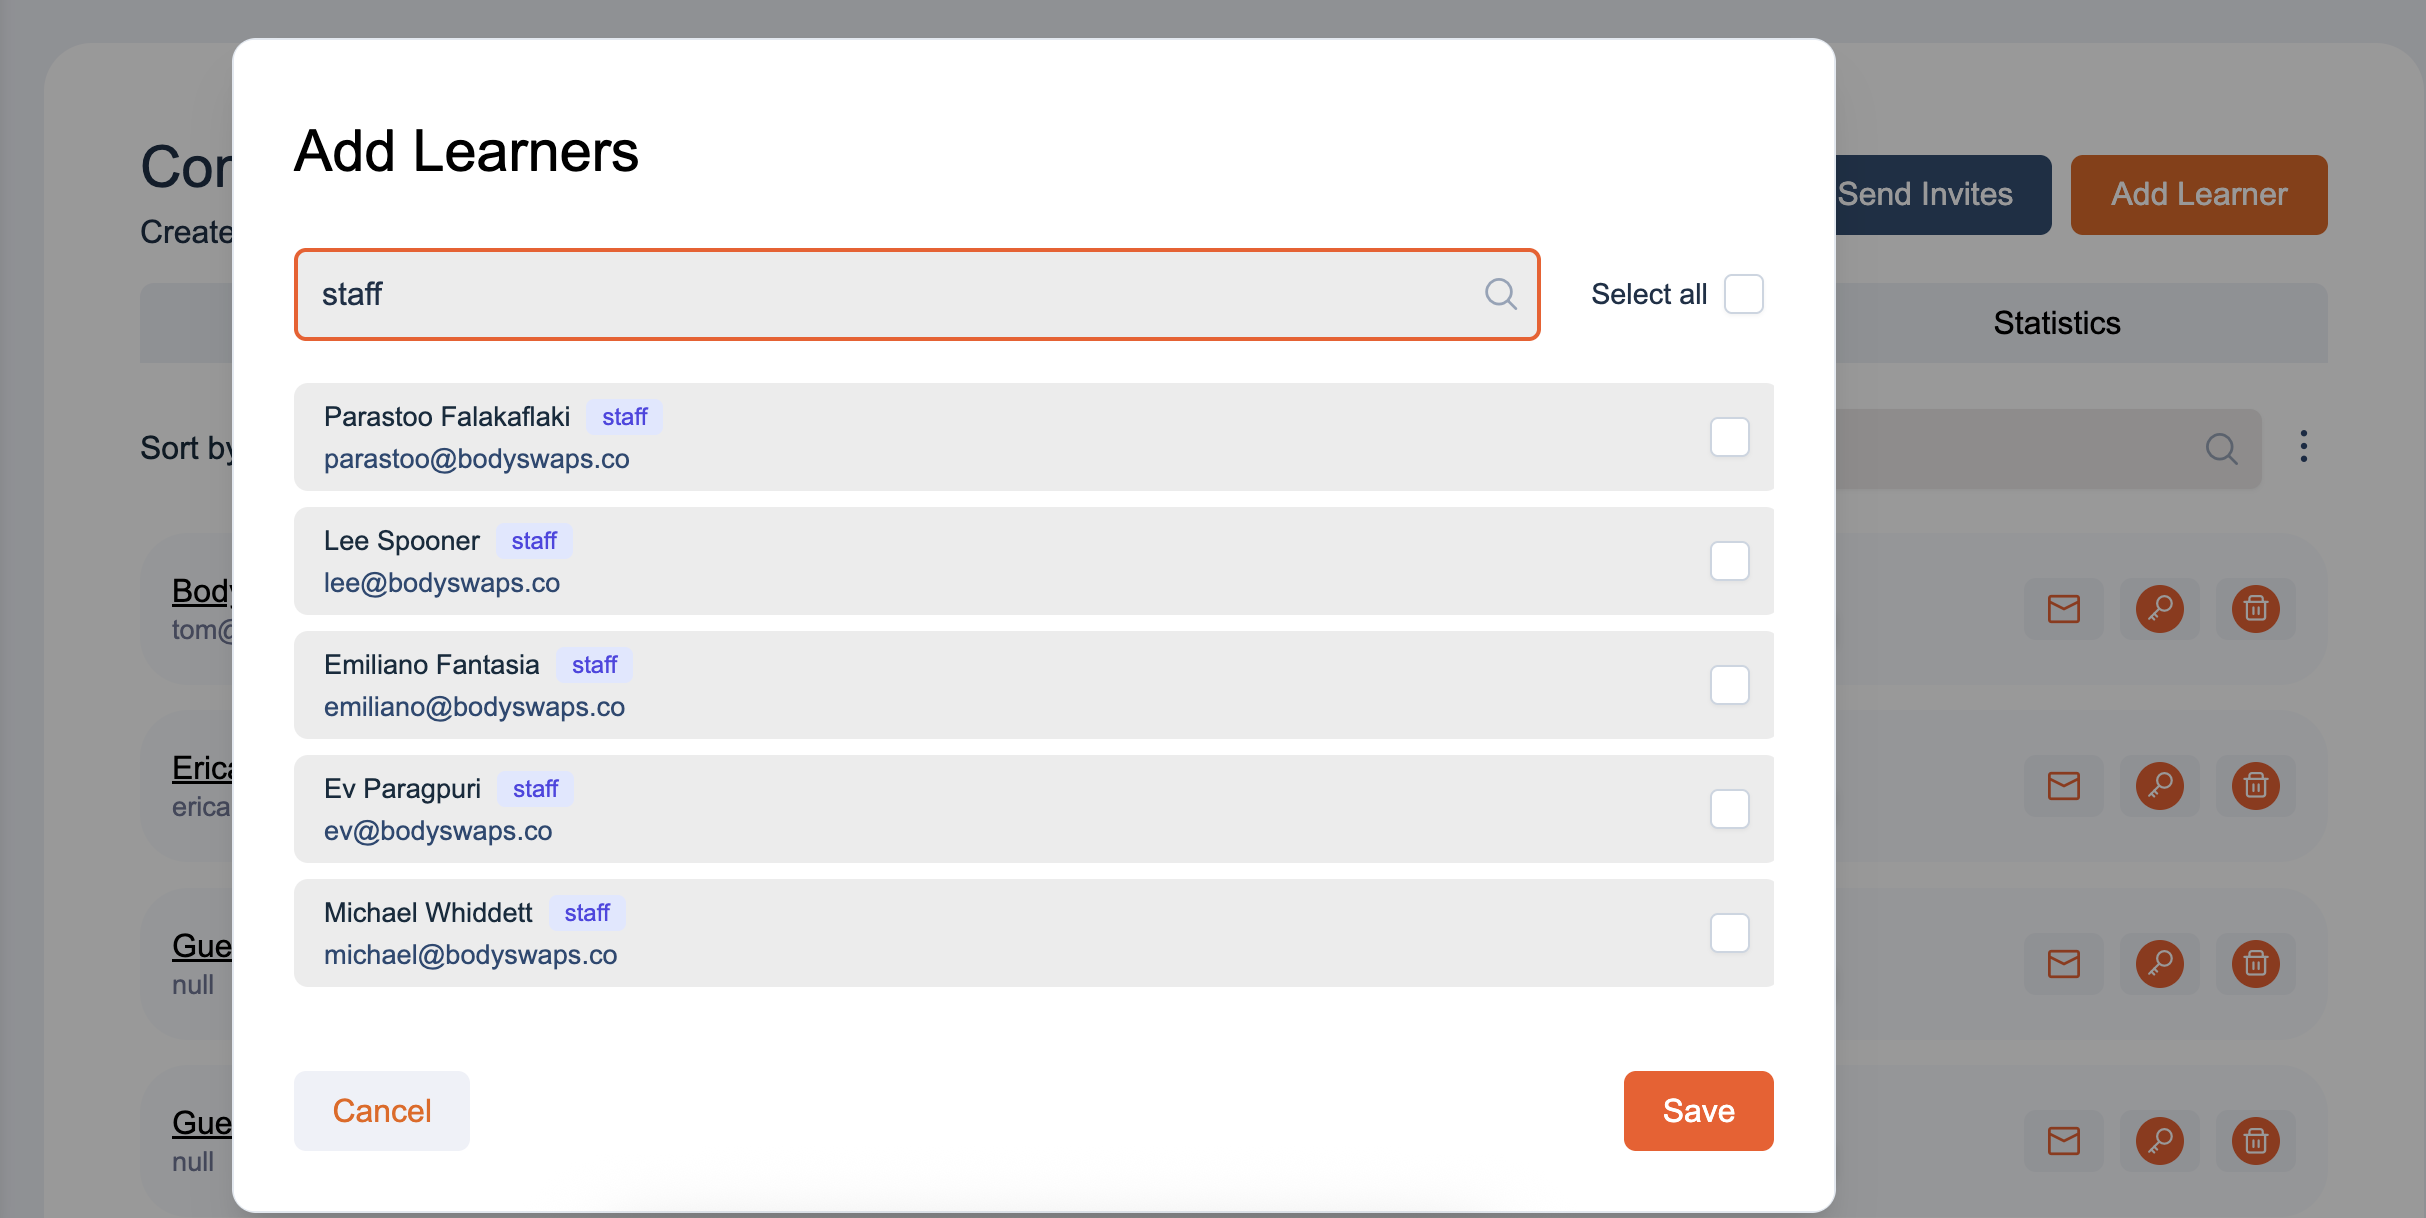Click the Add Learner button
This screenshot has height=1218, width=2426.
(2199, 195)
